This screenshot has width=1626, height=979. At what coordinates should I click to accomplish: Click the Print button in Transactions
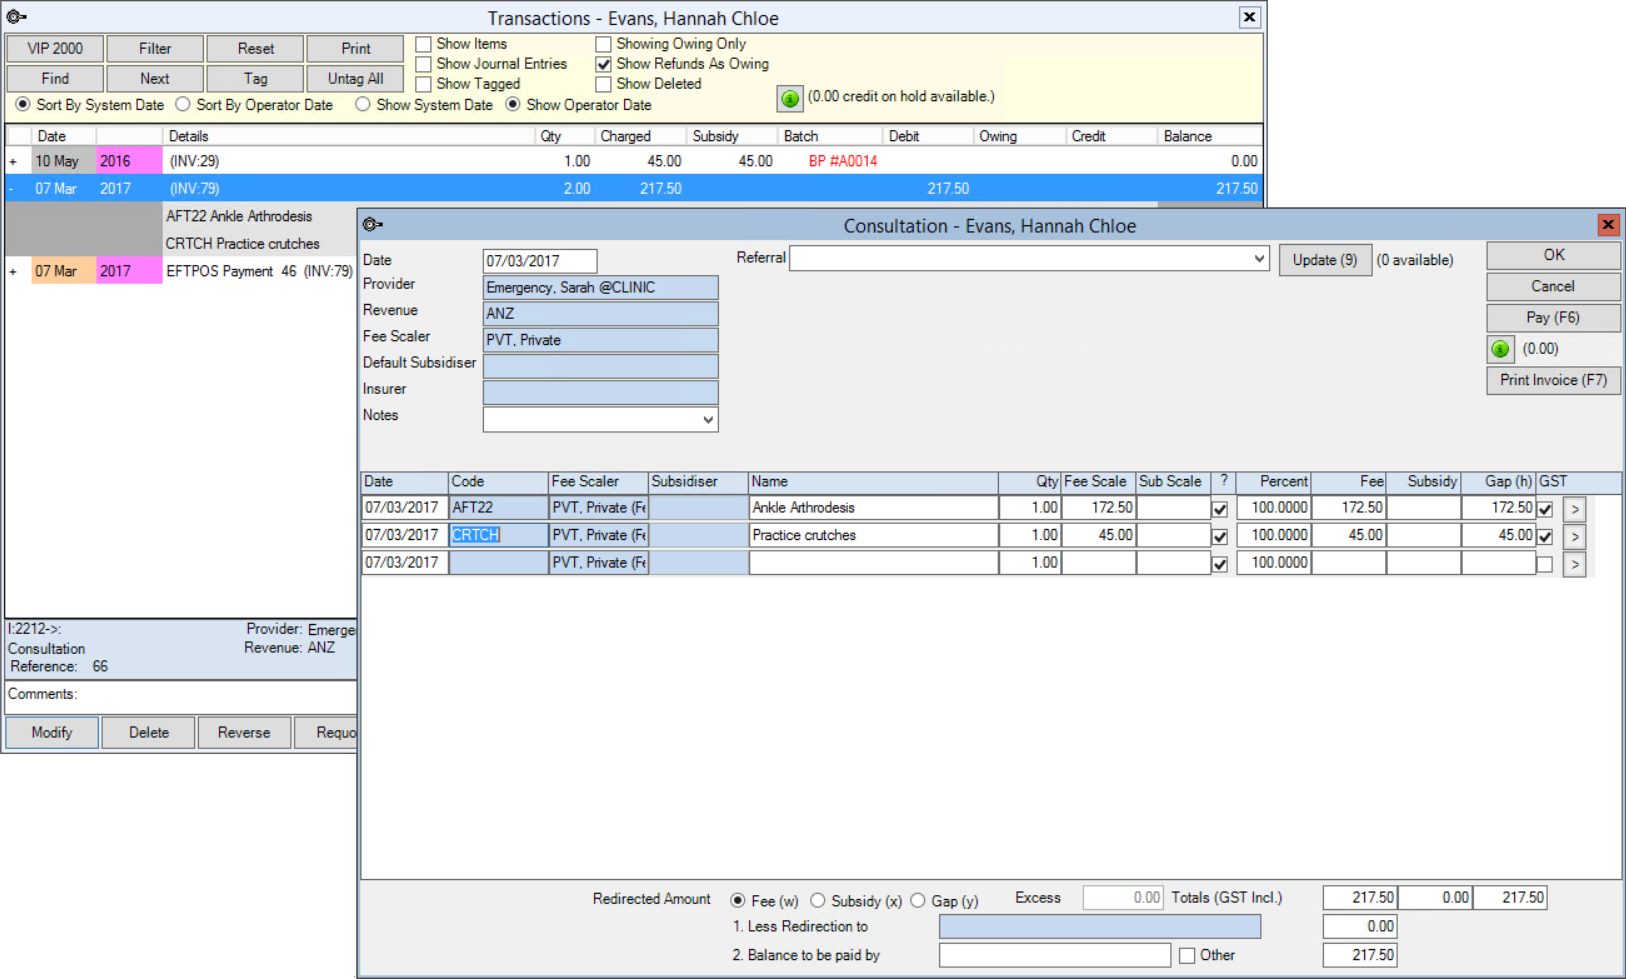click(x=355, y=48)
